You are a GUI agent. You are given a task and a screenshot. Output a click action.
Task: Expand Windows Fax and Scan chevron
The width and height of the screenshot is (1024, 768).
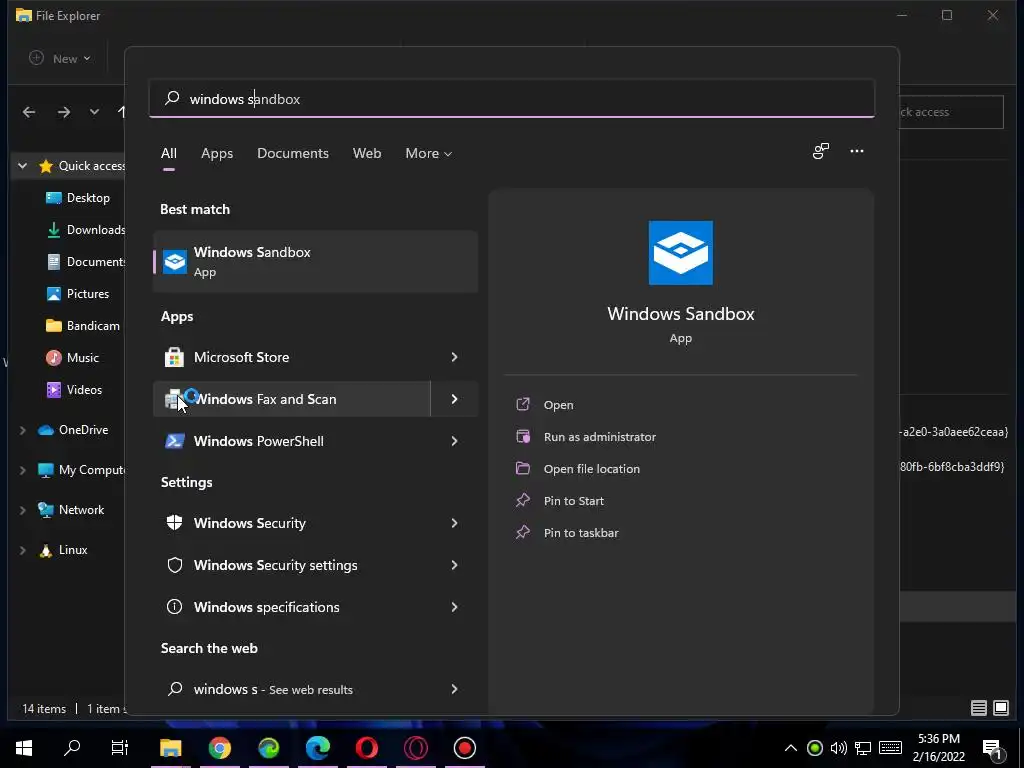(x=455, y=399)
